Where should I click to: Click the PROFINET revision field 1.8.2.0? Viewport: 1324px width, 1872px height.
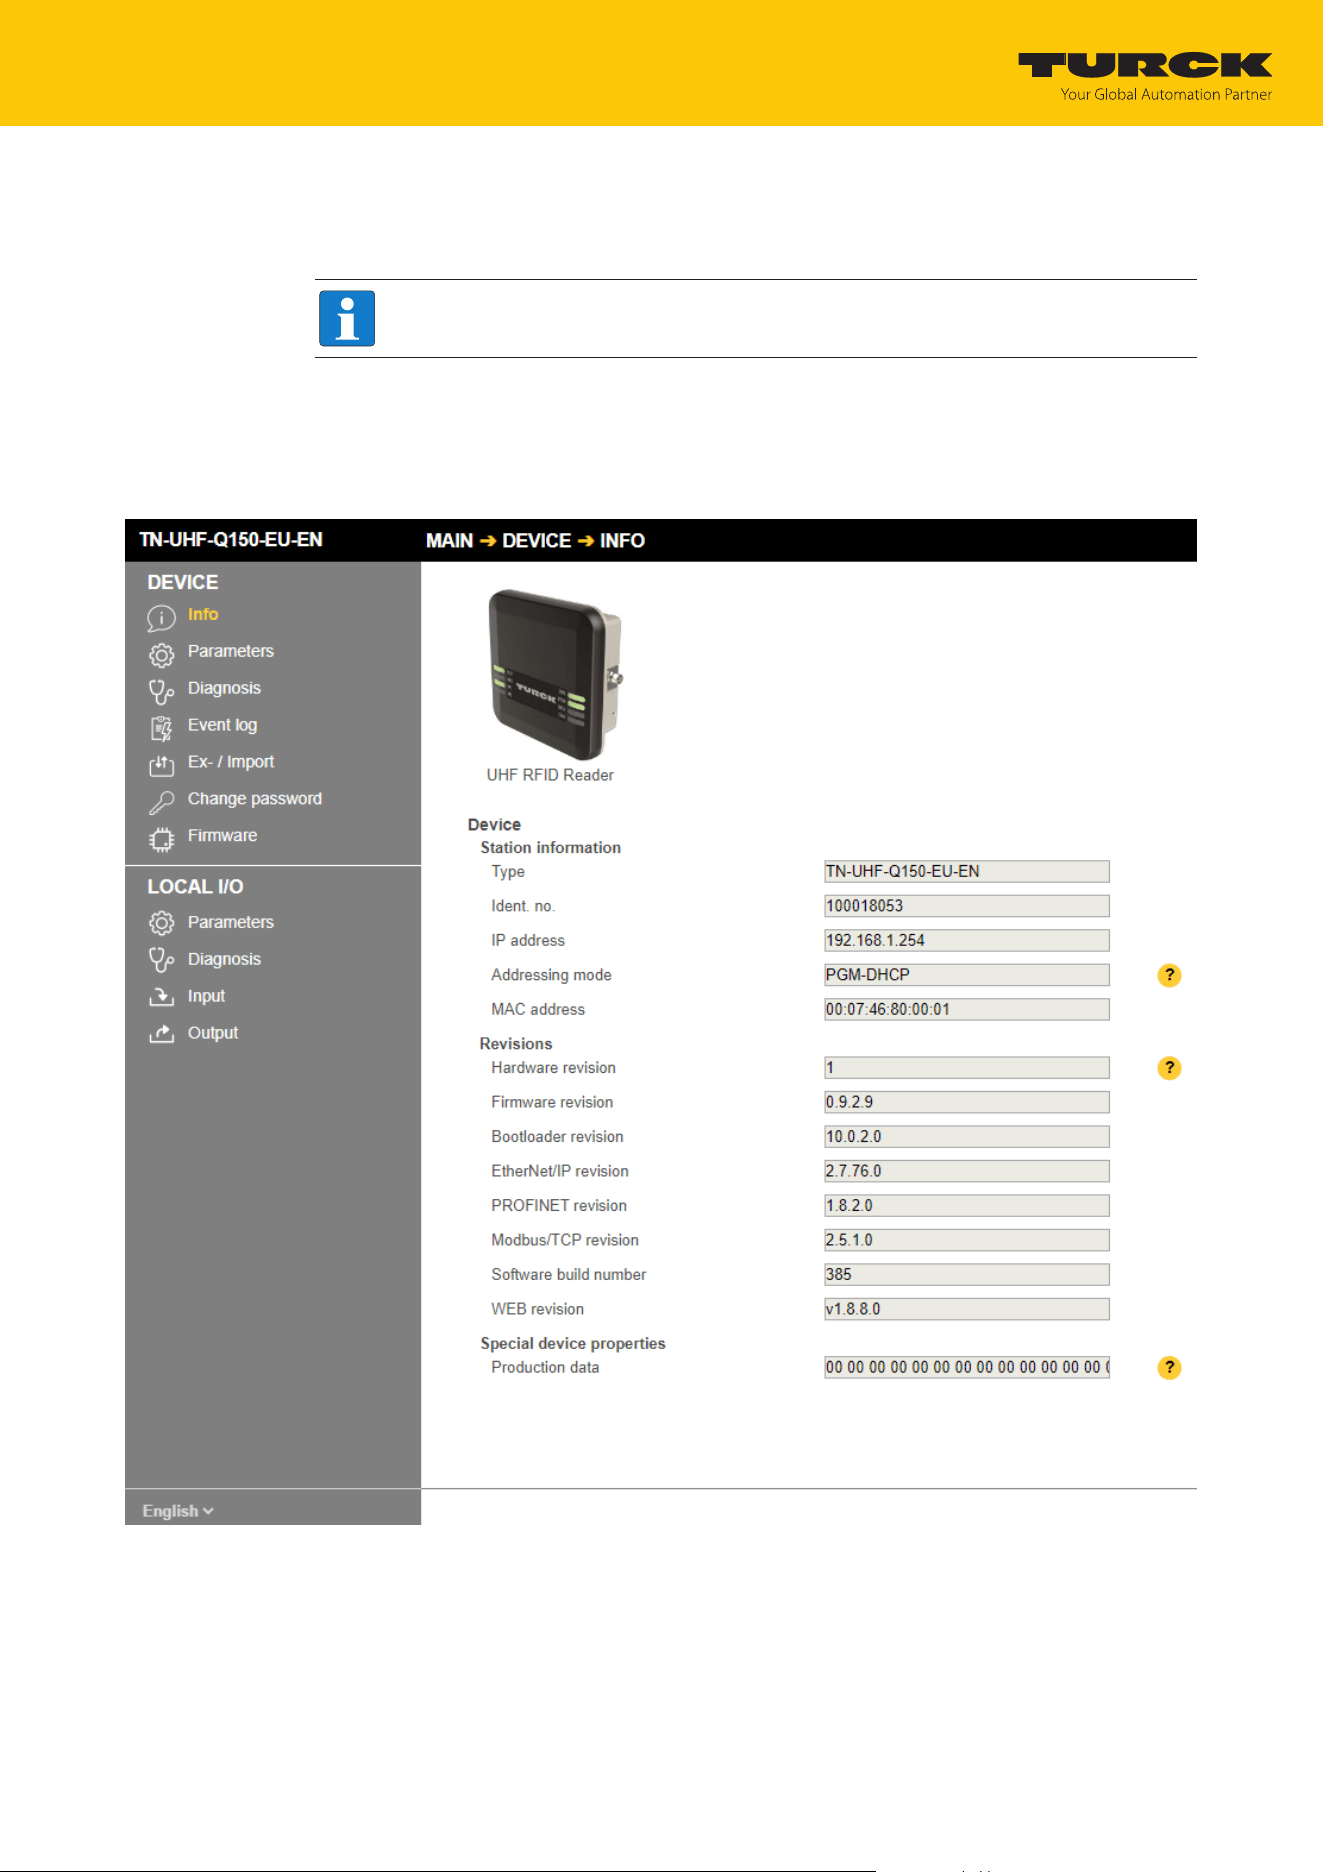point(967,1206)
